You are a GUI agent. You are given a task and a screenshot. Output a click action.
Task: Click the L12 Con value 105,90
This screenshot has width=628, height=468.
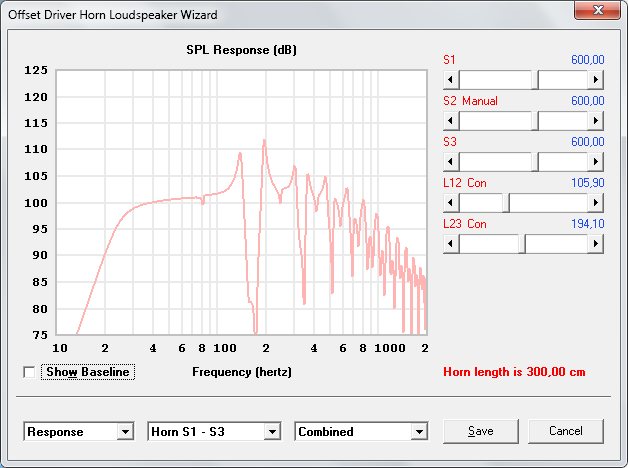pyautogui.click(x=588, y=183)
